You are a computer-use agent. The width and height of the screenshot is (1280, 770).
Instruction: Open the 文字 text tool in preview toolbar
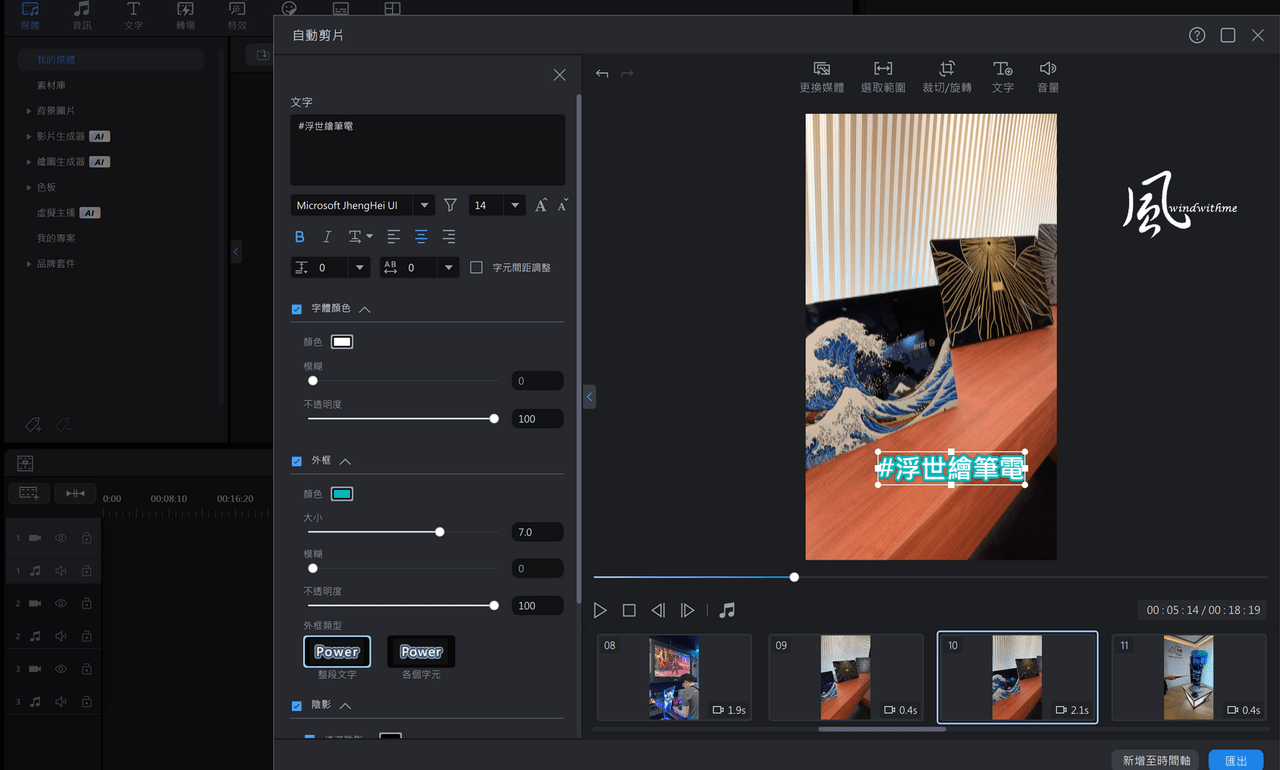pyautogui.click(x=1002, y=76)
